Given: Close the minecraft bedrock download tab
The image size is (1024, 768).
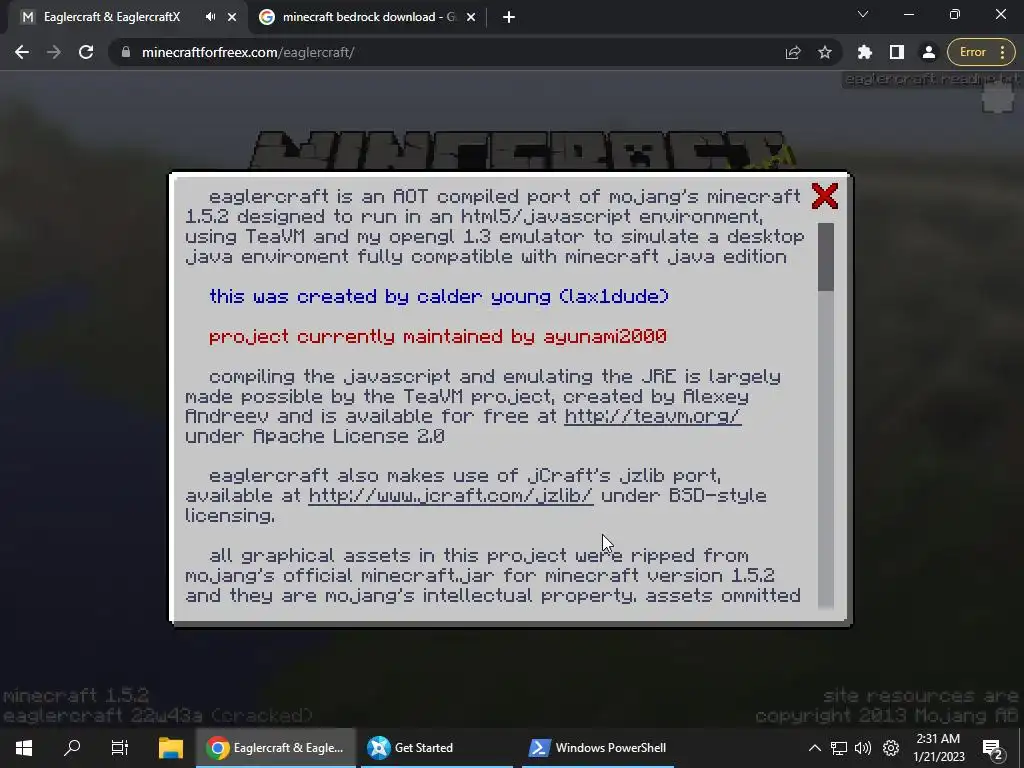Looking at the screenshot, I should [x=471, y=17].
